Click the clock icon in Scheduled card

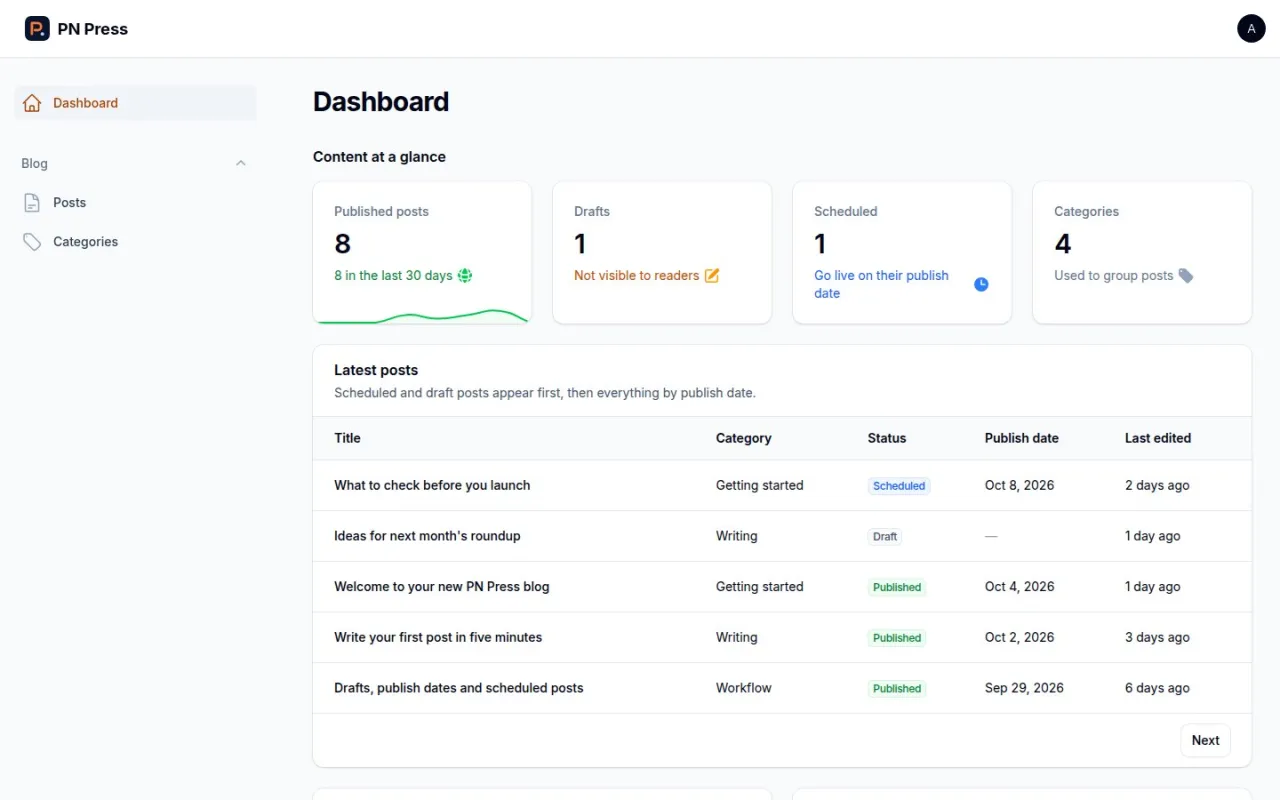(981, 284)
